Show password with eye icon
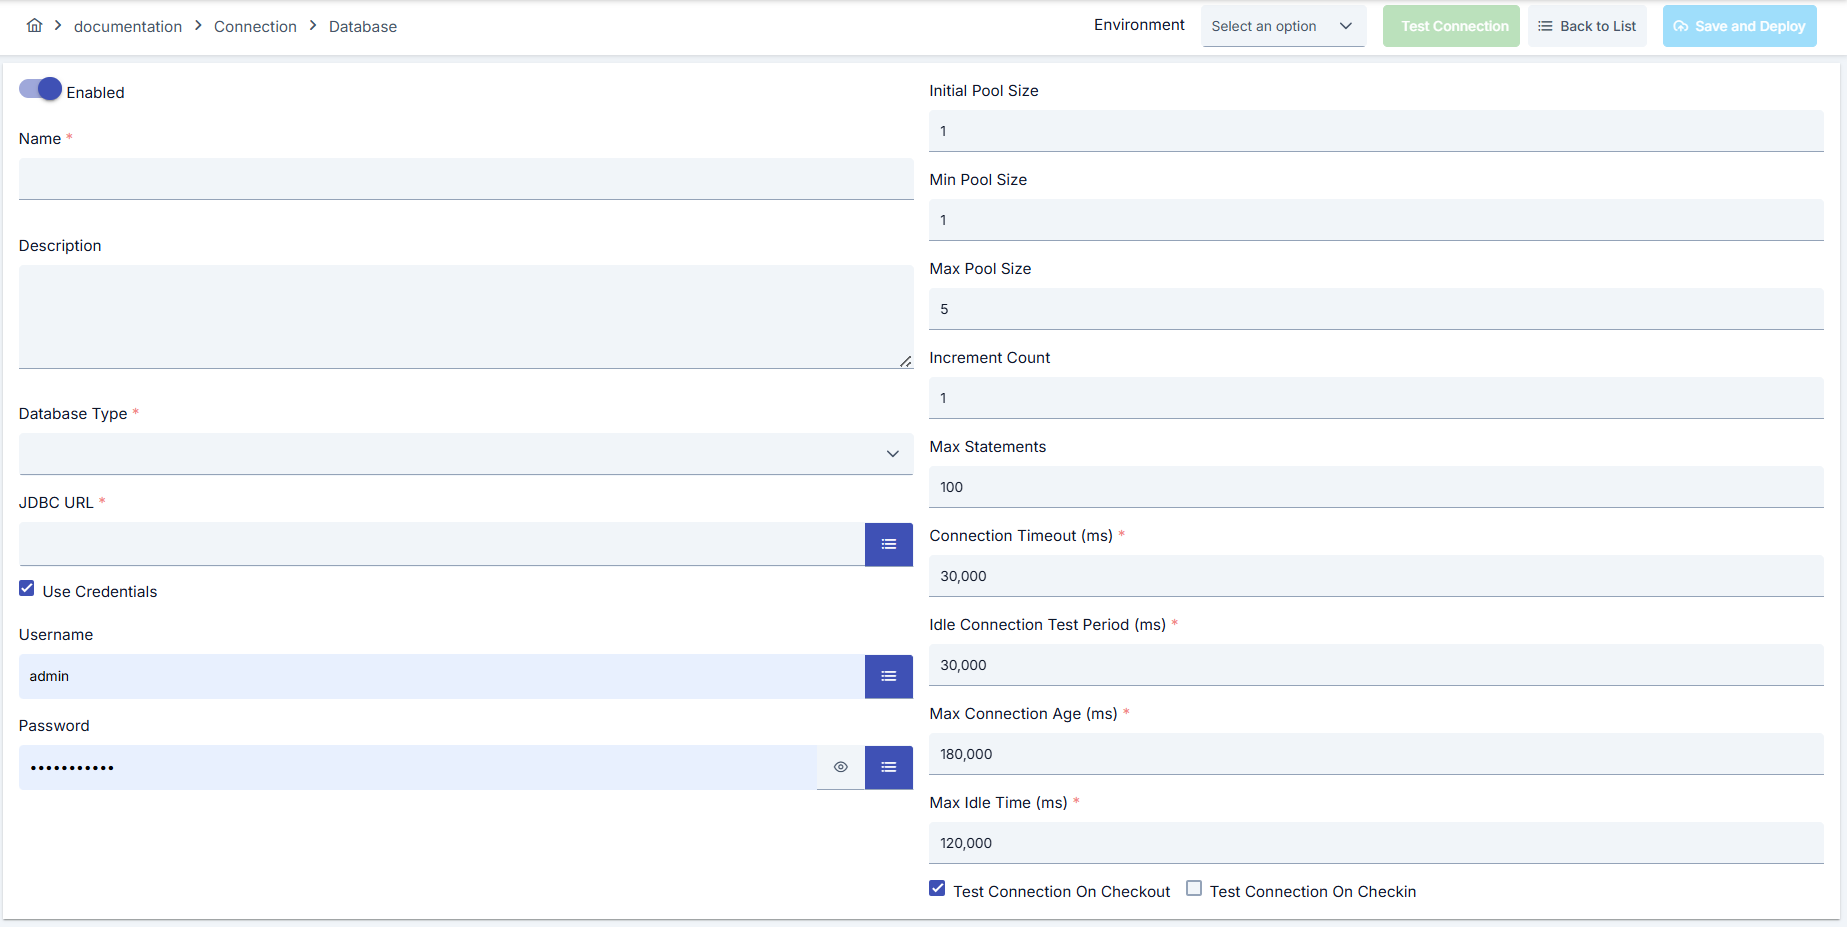Screen dimensions: 1847x927 point(841,767)
